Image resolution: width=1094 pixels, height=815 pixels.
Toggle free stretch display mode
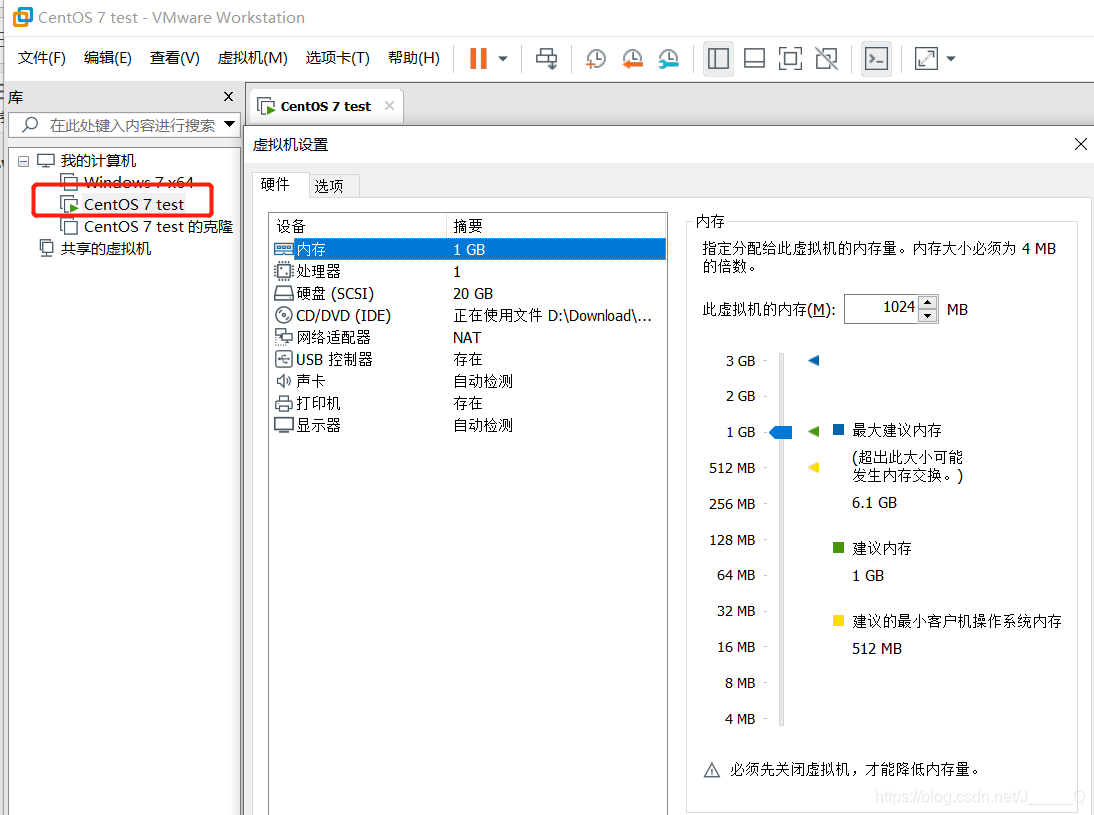[x=924, y=59]
